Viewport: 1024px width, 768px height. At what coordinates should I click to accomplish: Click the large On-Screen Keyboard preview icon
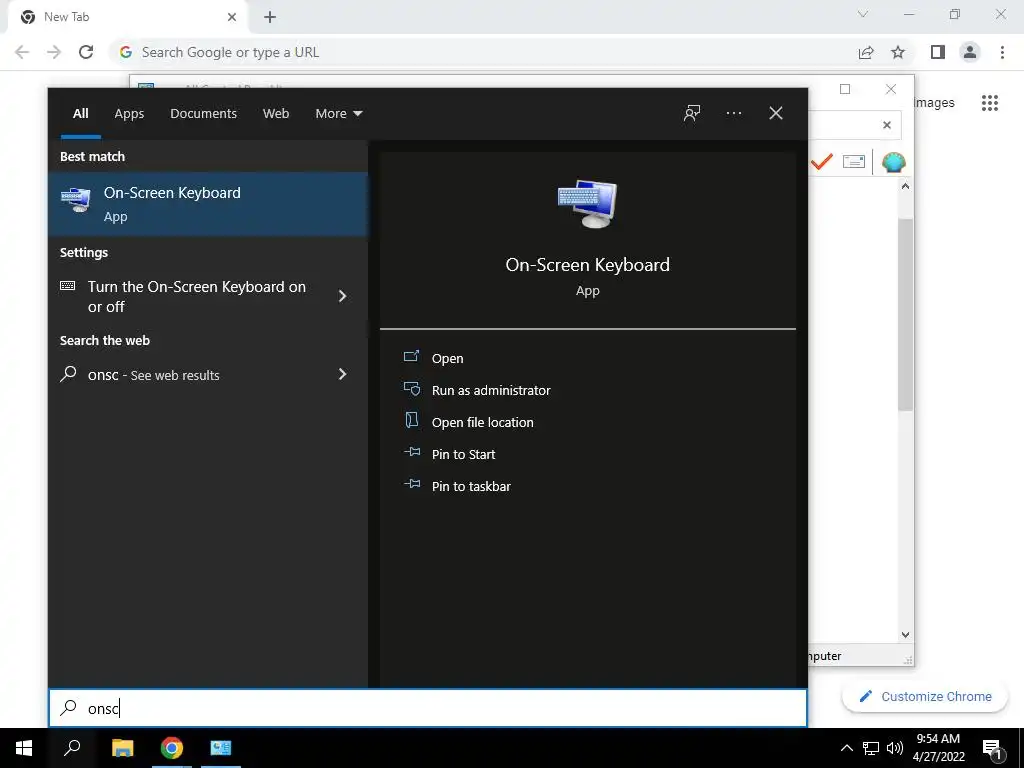pyautogui.click(x=587, y=204)
